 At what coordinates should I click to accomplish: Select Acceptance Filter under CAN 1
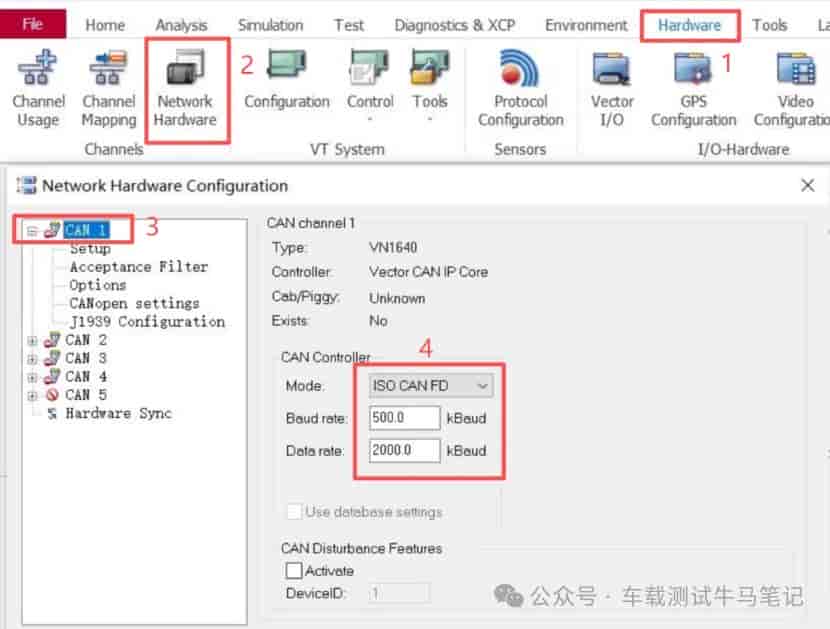pos(139,266)
